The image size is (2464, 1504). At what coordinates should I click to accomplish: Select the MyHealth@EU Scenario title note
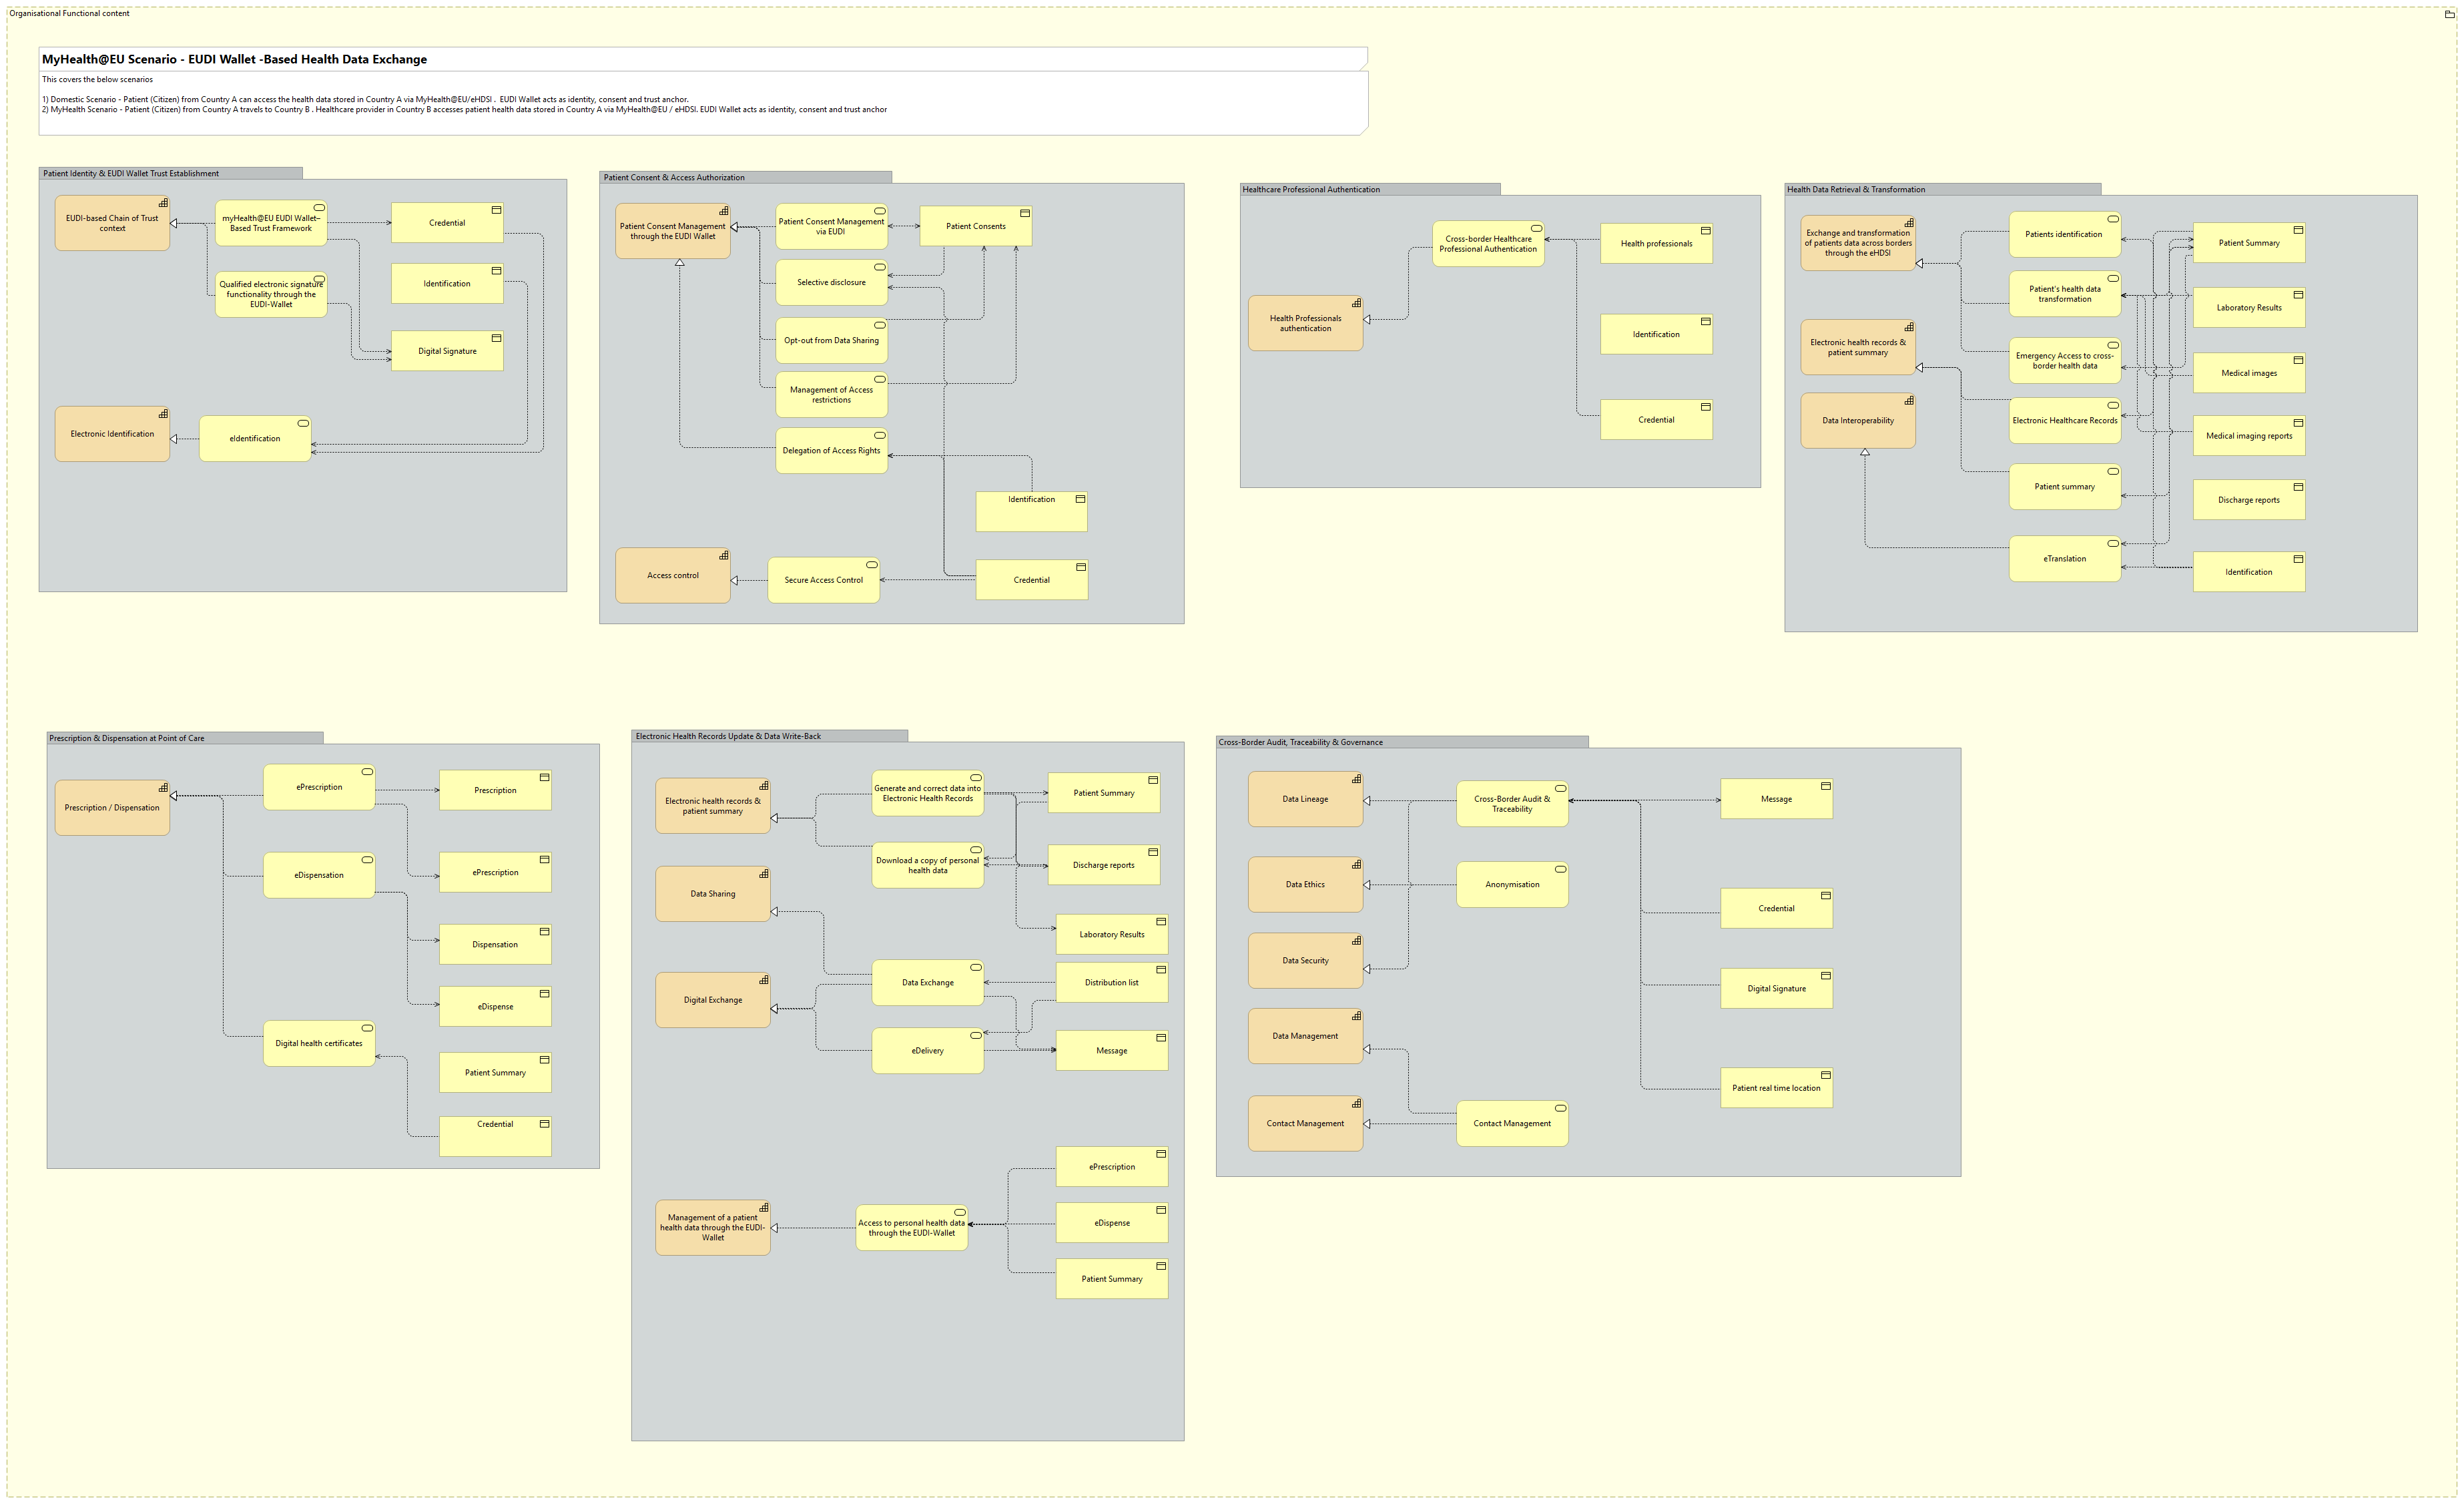pyautogui.click(x=703, y=91)
